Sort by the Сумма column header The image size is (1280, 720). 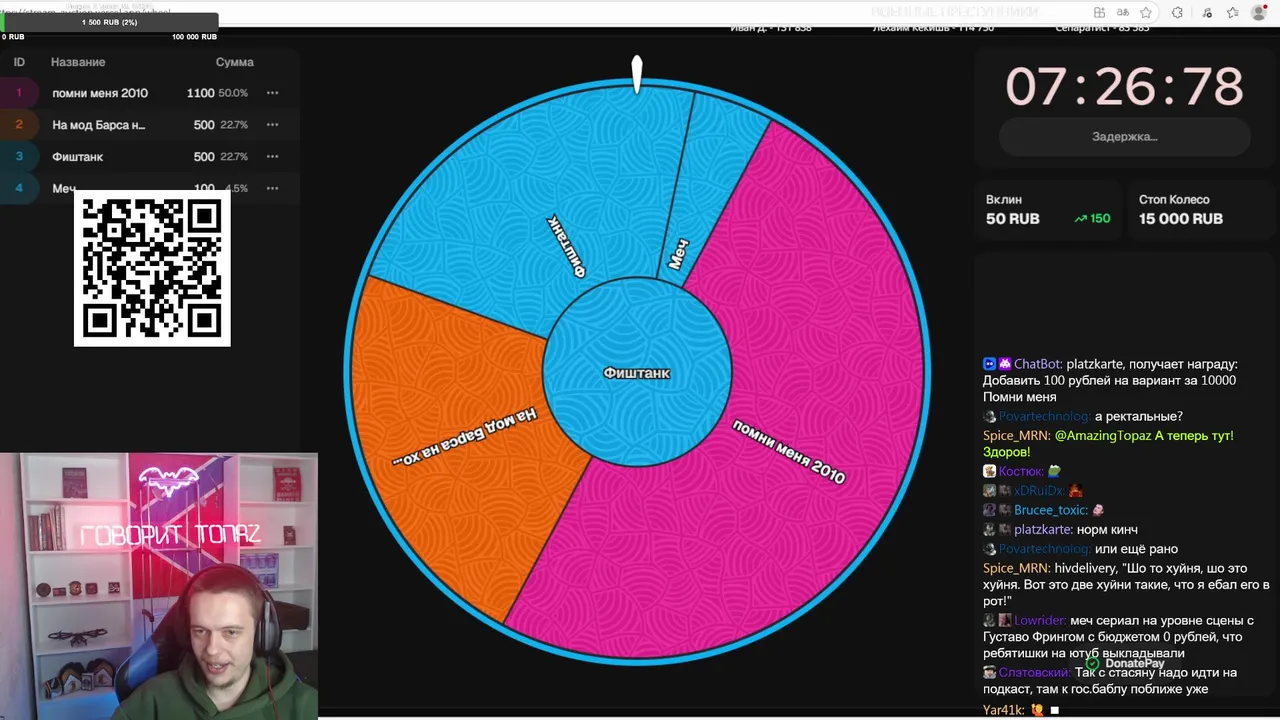pos(235,62)
